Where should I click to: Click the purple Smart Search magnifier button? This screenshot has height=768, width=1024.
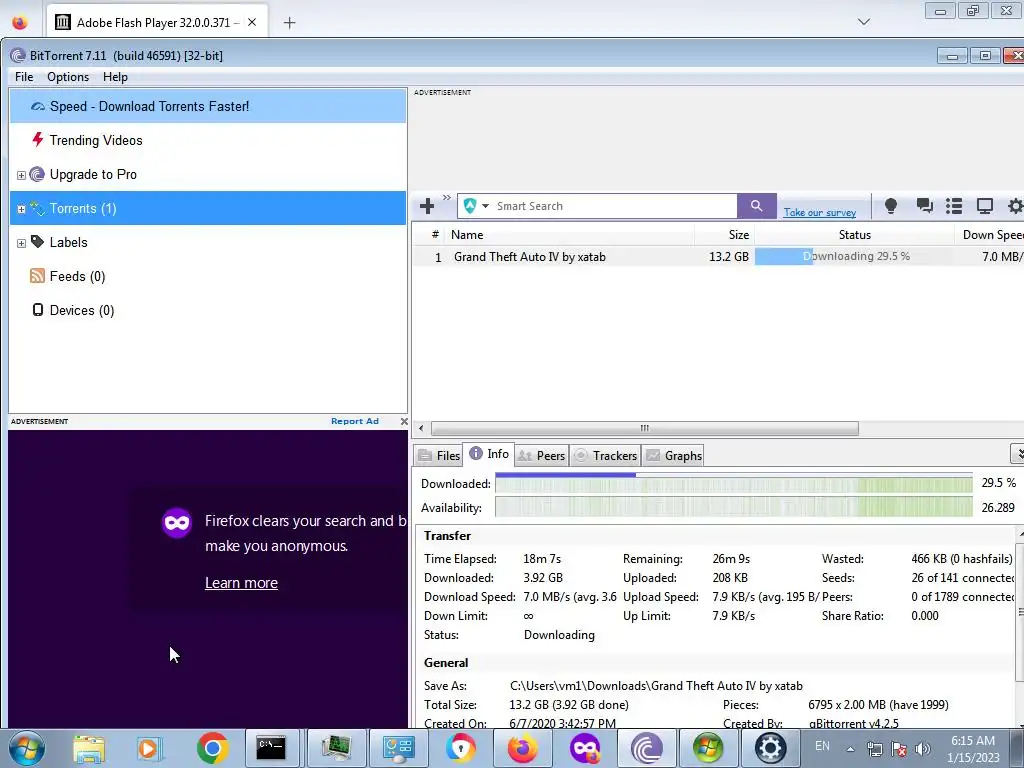756,206
